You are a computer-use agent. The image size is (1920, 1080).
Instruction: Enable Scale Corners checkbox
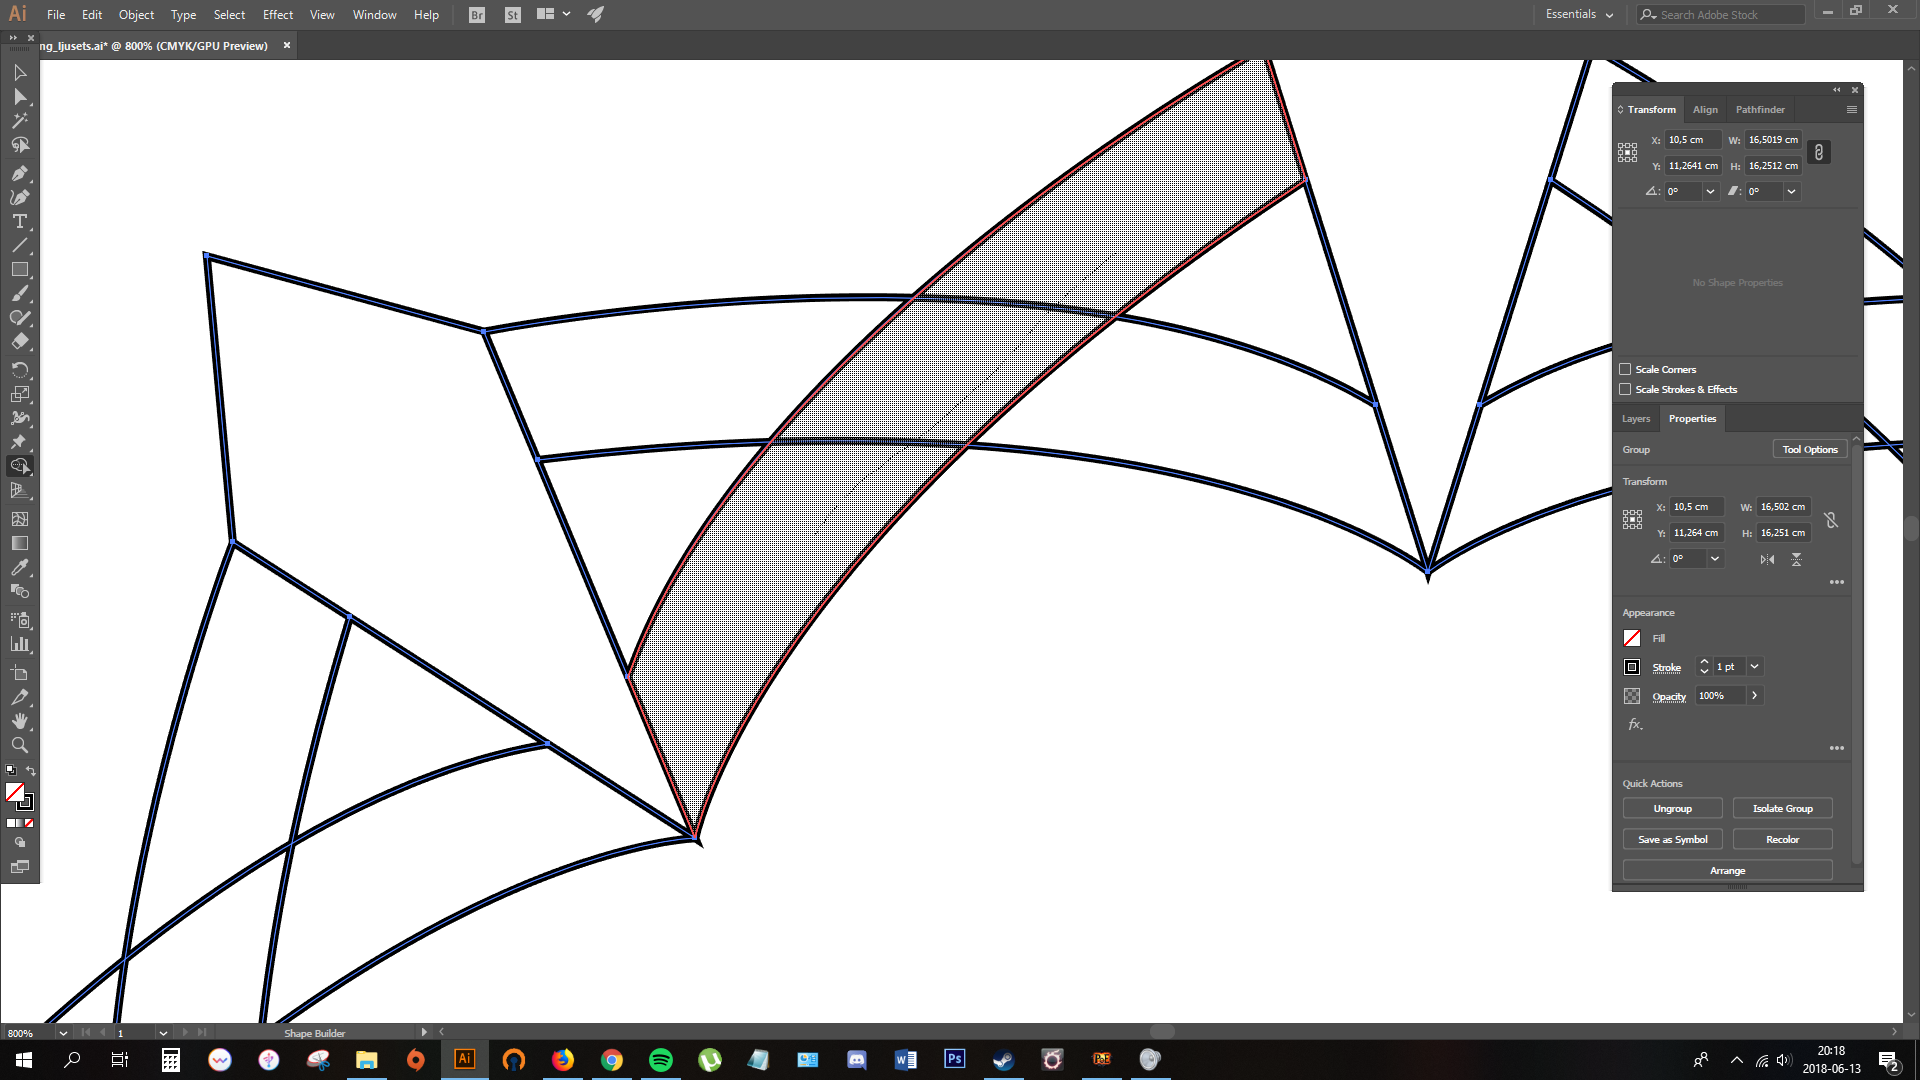tap(1625, 369)
